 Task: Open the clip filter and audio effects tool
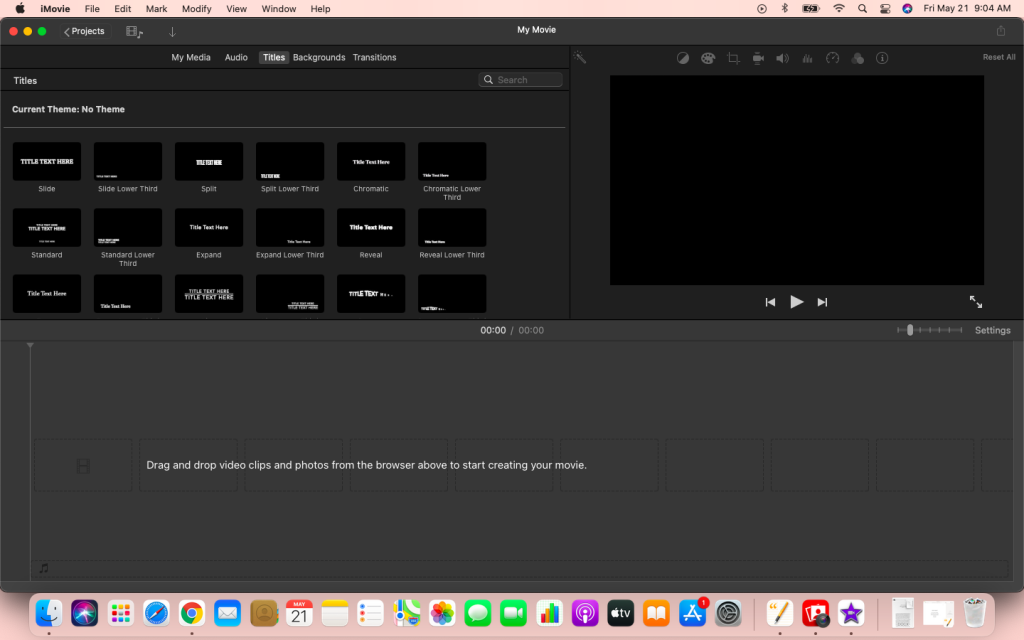click(x=857, y=58)
